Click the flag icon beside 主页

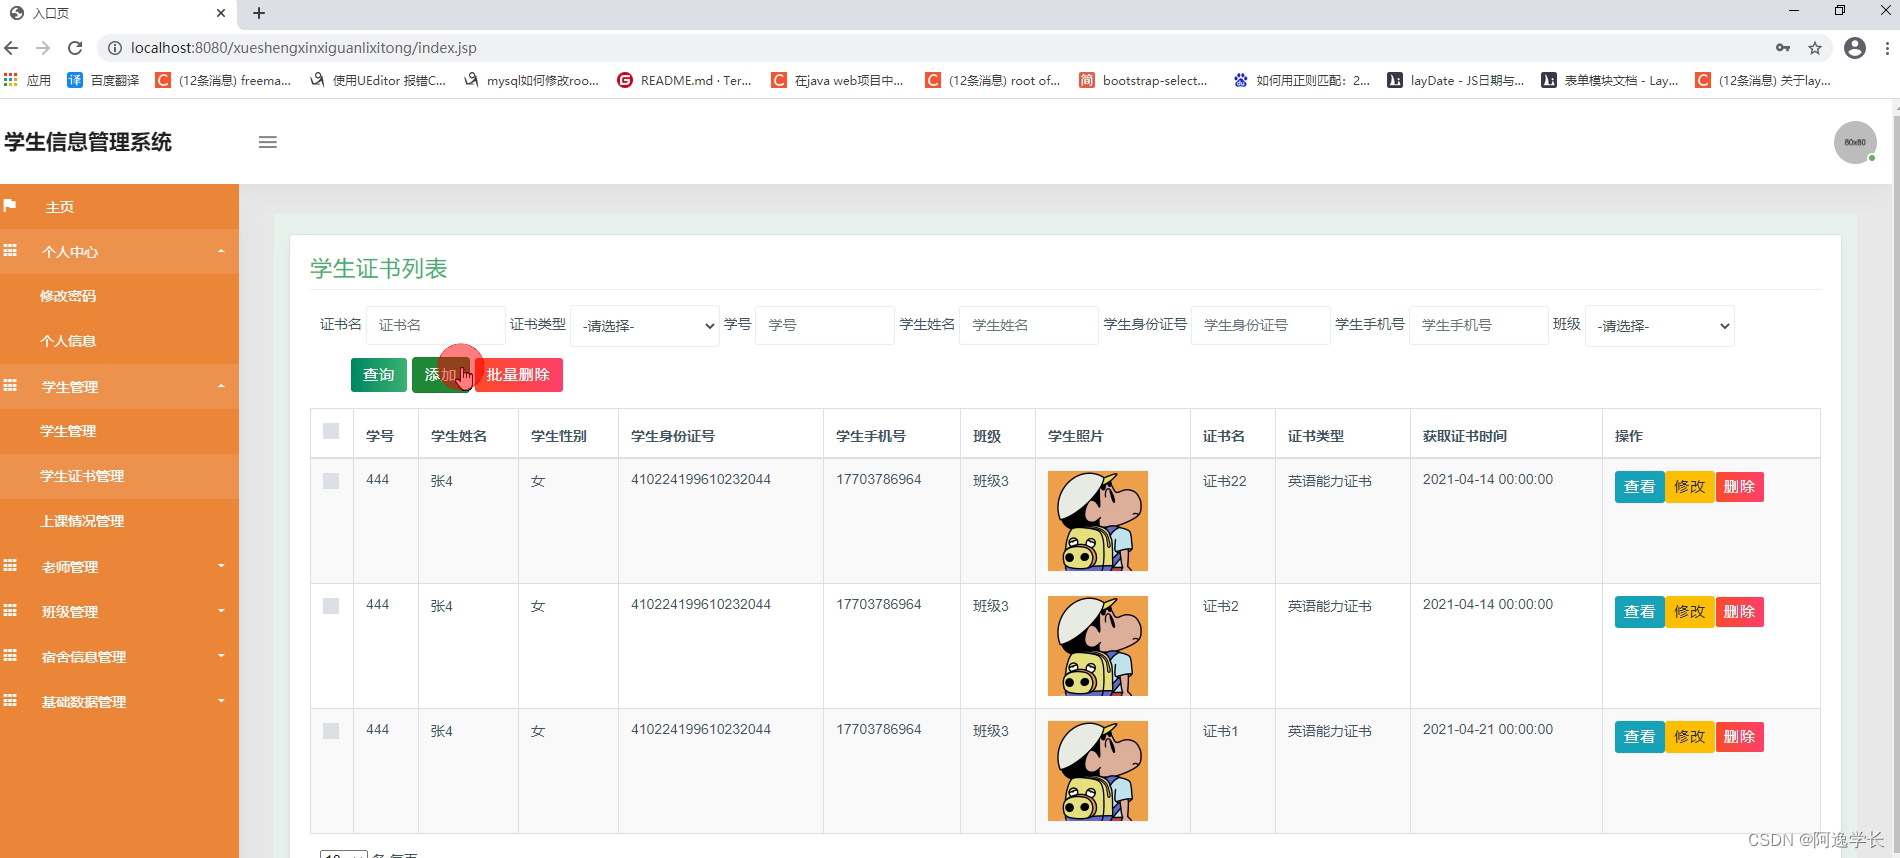tap(10, 206)
